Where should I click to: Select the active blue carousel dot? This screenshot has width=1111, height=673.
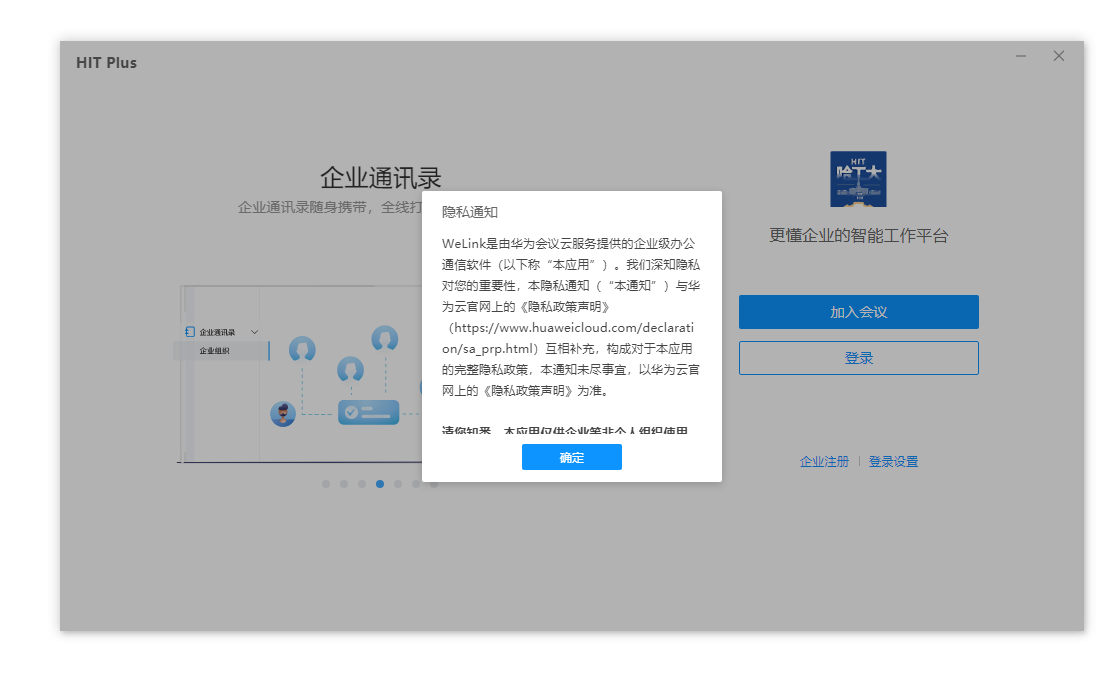[x=380, y=484]
